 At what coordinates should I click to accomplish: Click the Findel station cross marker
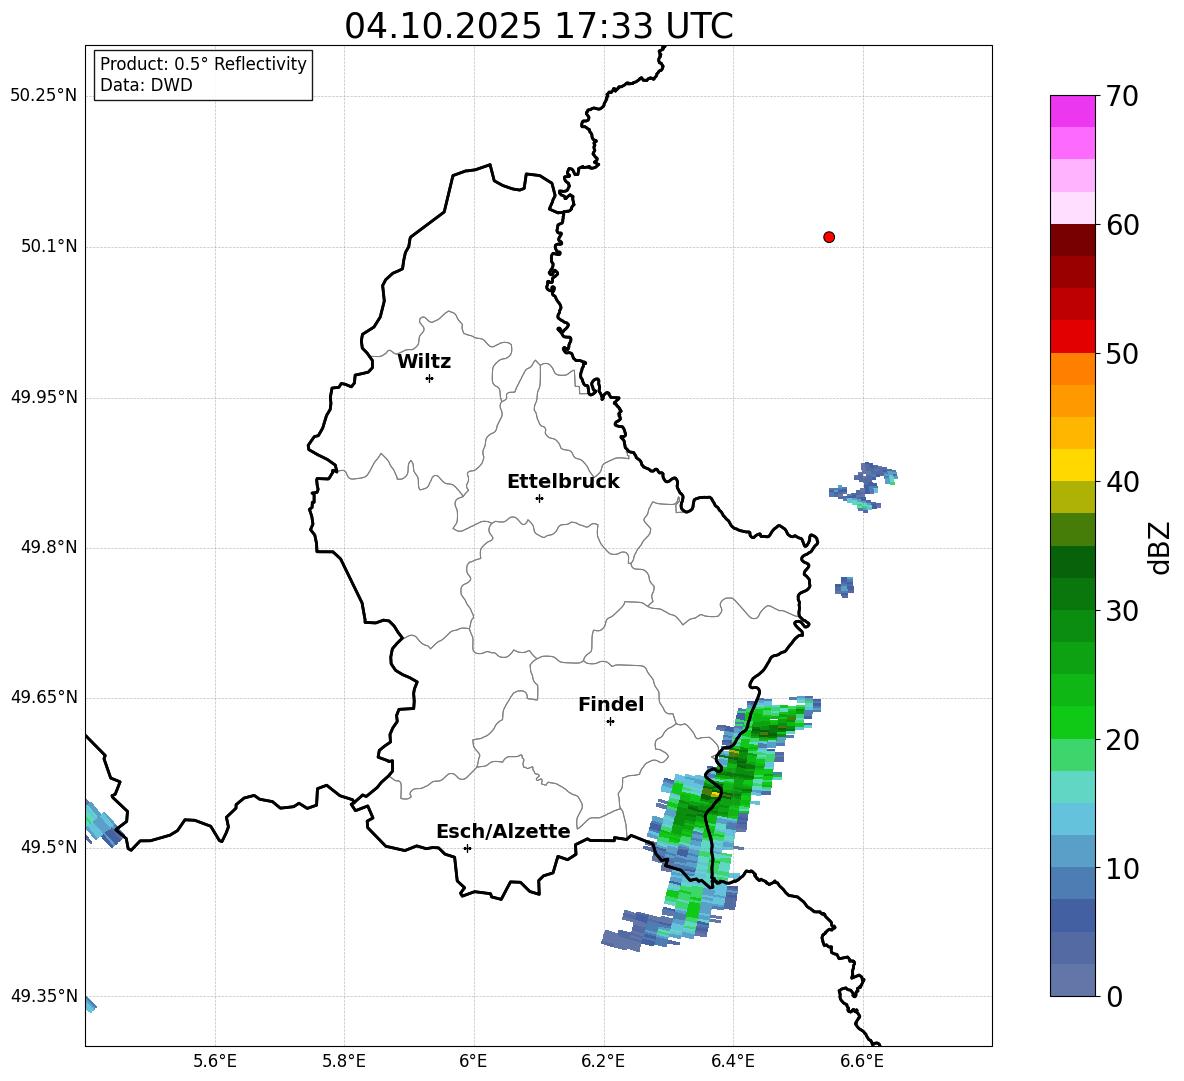[610, 722]
